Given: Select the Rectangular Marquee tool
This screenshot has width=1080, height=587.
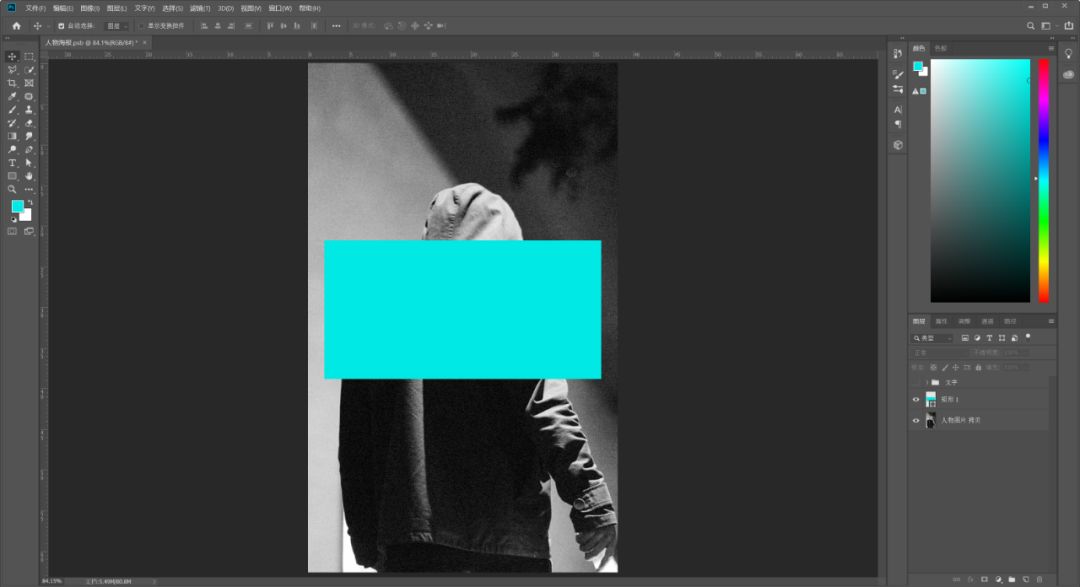Looking at the screenshot, I should (x=29, y=56).
